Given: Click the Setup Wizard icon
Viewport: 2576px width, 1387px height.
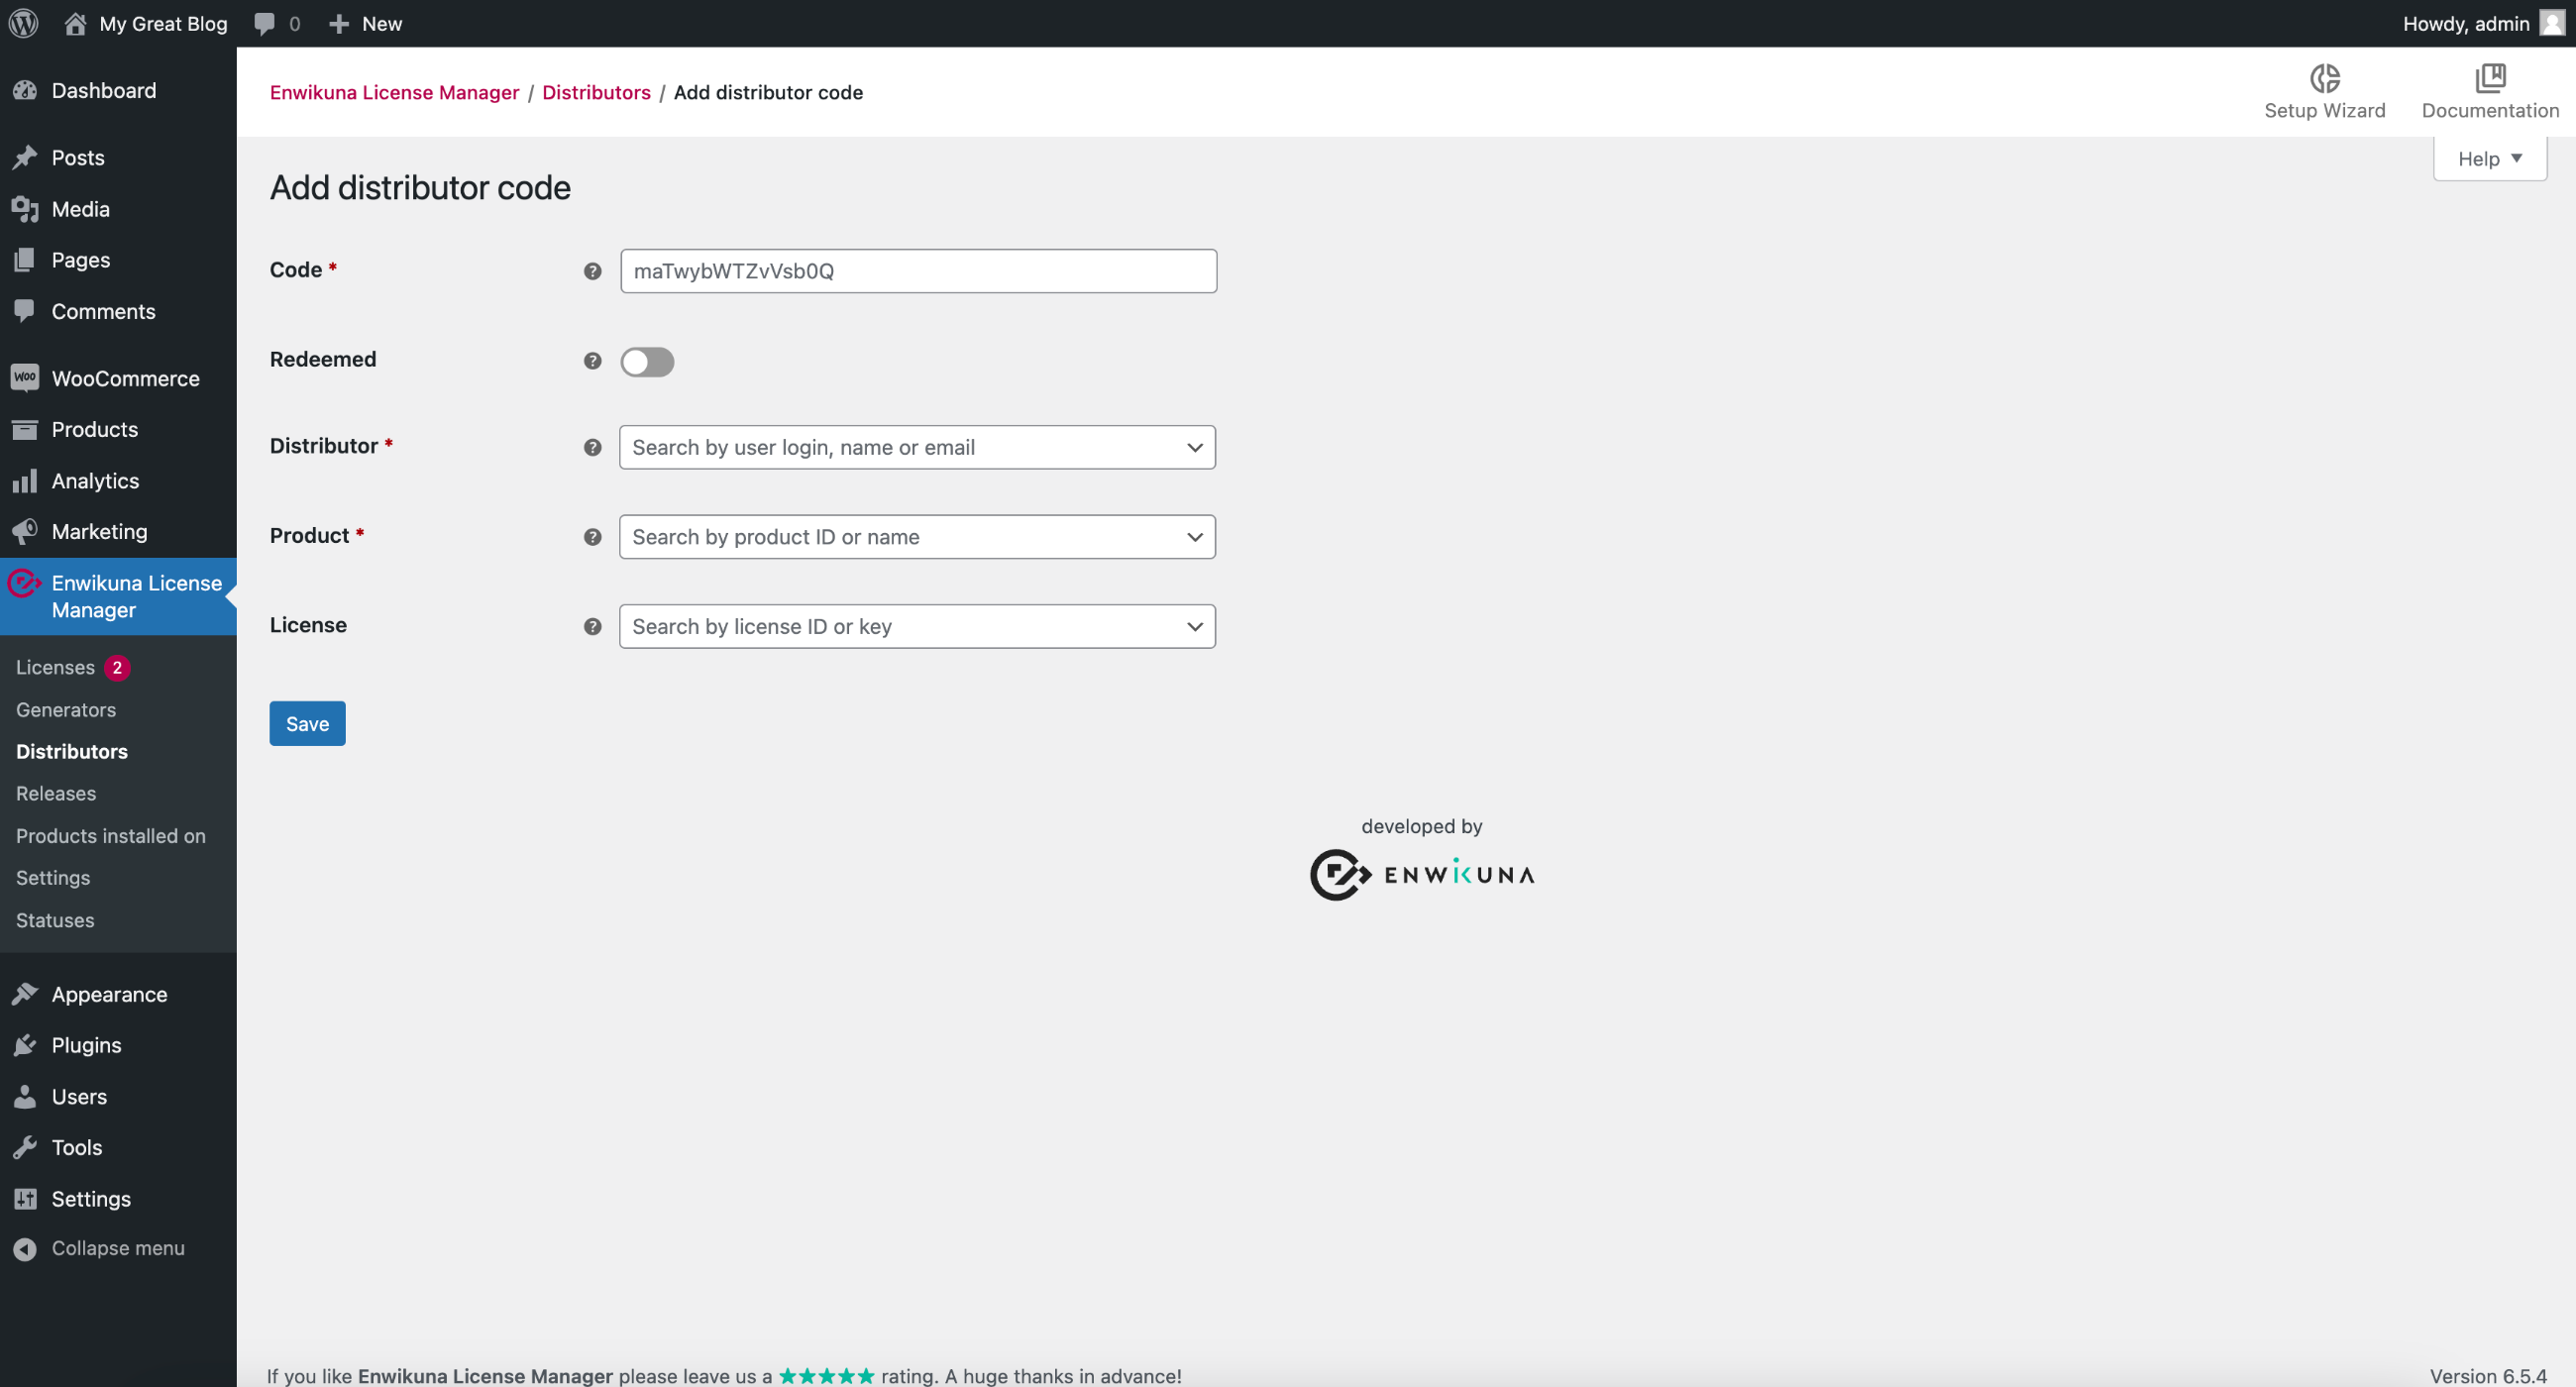Looking at the screenshot, I should 2325,77.
